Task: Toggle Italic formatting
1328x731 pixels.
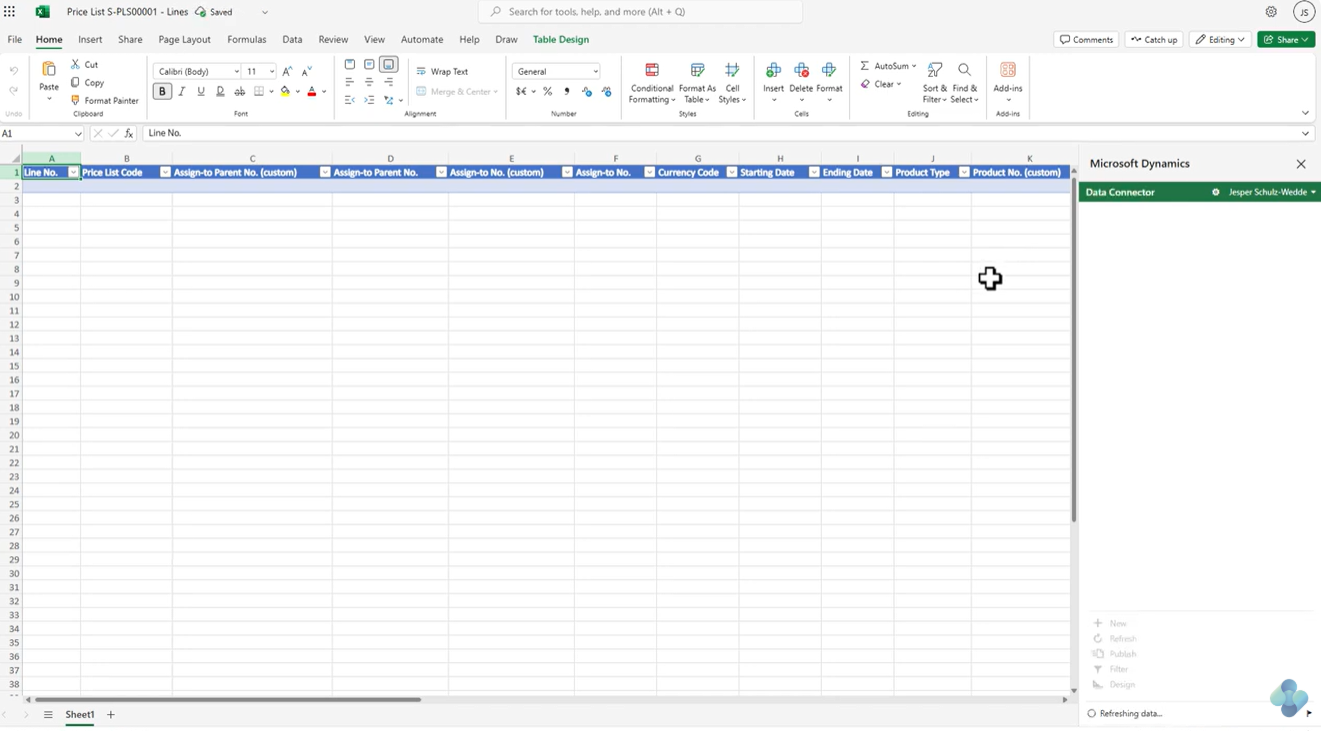Action: 181,91
